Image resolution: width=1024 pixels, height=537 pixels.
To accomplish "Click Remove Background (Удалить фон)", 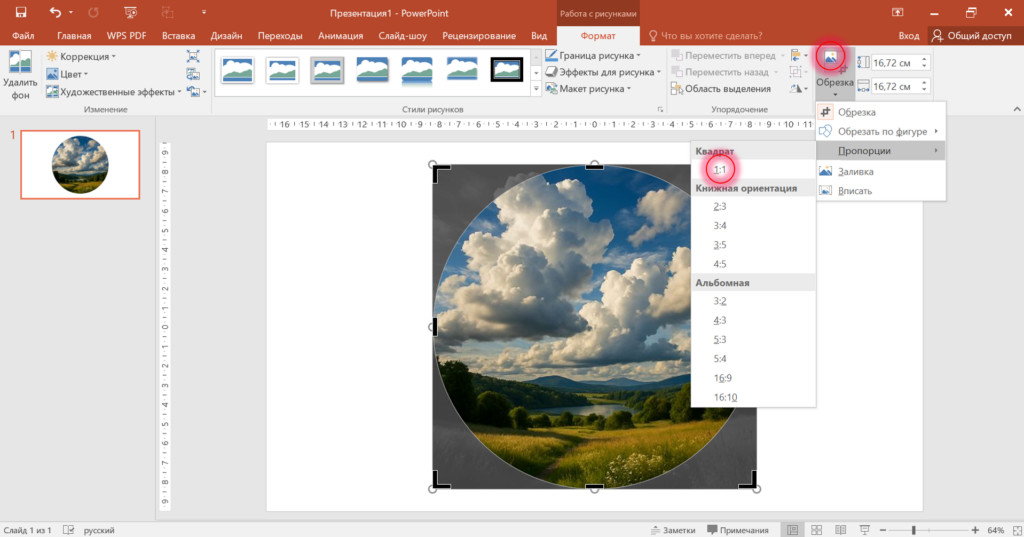I will 20,76.
